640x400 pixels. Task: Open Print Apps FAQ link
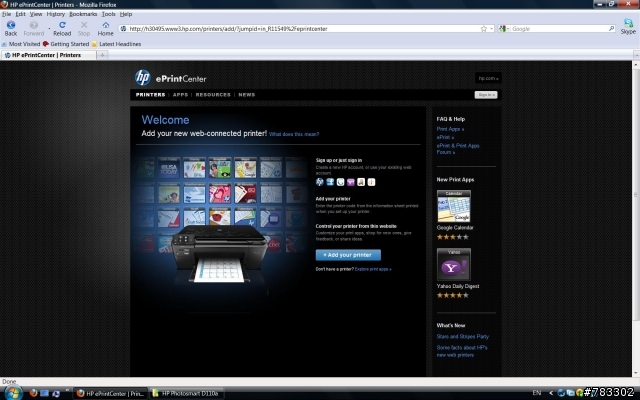point(450,129)
